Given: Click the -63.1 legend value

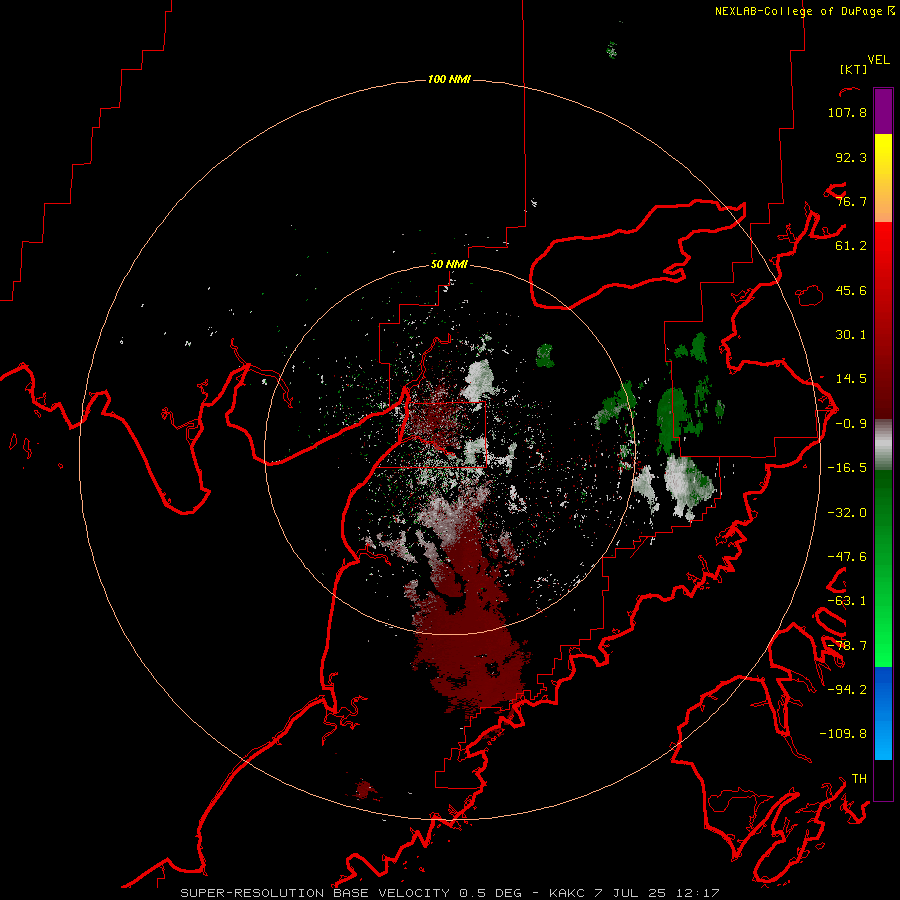Looking at the screenshot, I should [x=847, y=601].
